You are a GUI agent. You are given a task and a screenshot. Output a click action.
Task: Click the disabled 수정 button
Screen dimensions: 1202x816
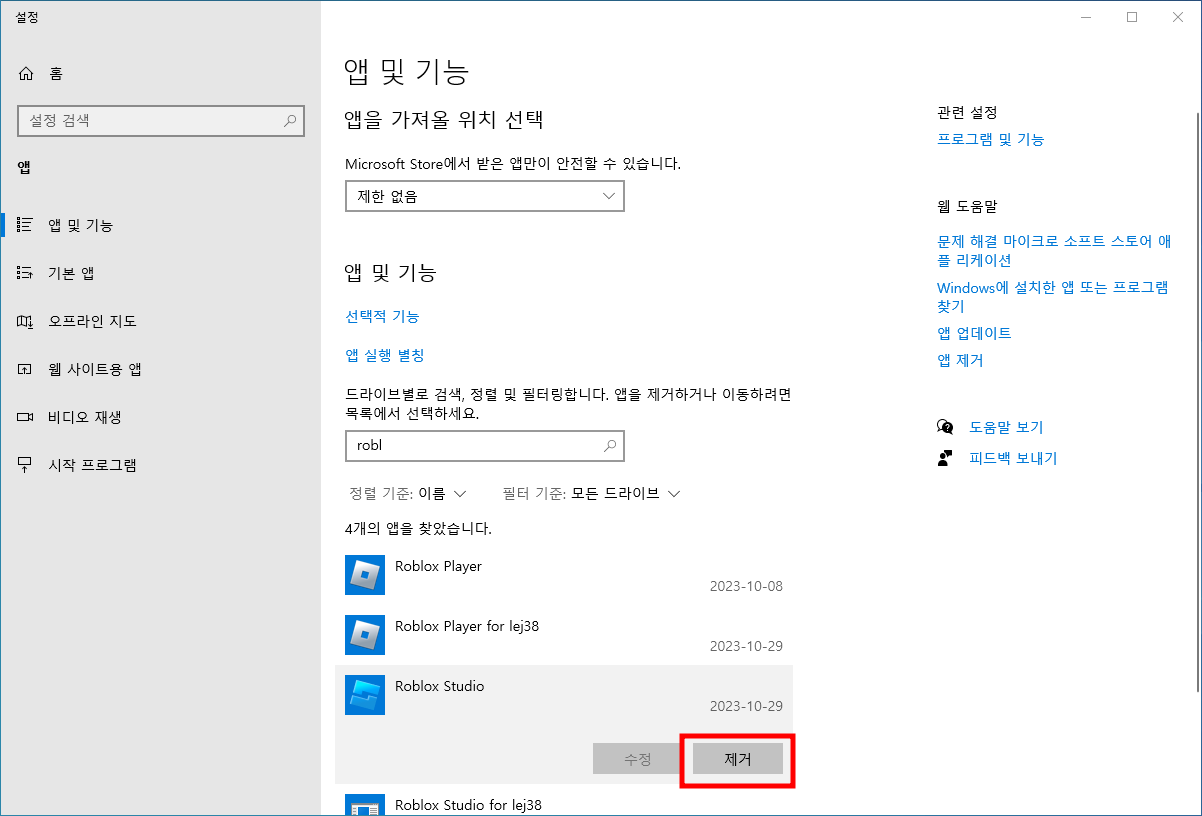pyautogui.click(x=638, y=759)
